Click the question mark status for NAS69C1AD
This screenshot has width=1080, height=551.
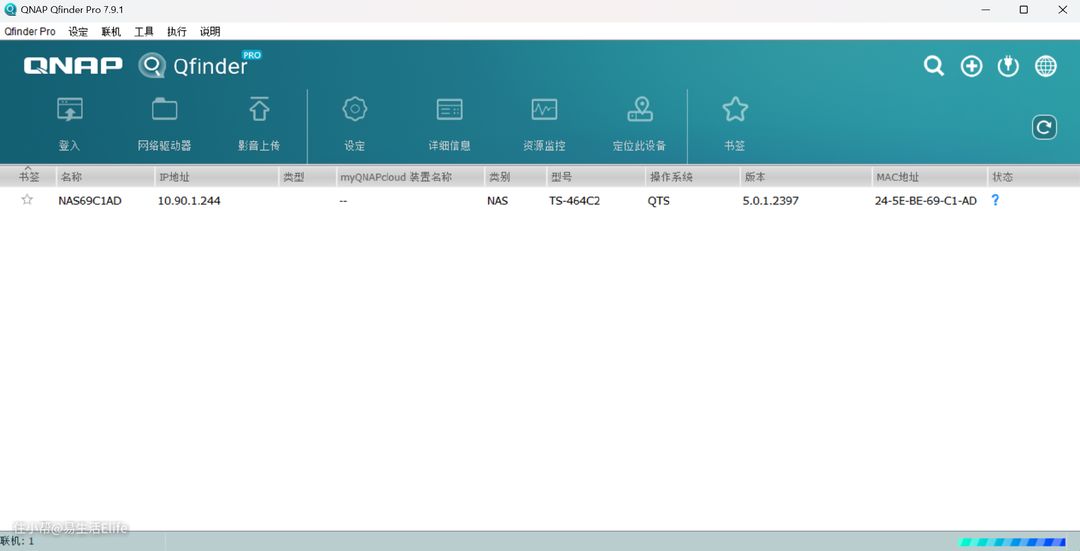point(995,200)
